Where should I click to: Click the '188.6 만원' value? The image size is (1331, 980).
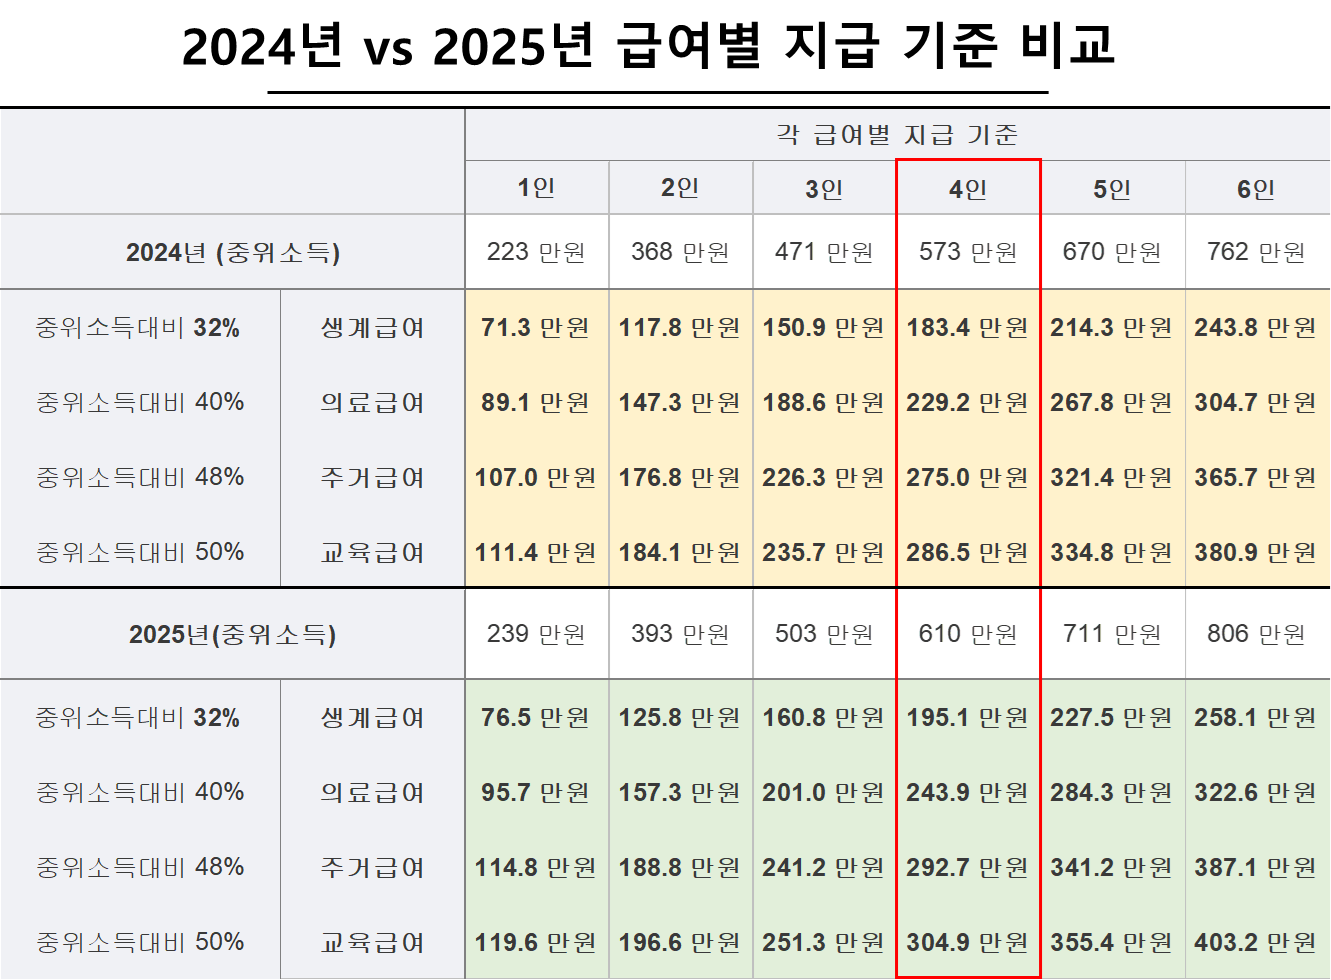(824, 403)
